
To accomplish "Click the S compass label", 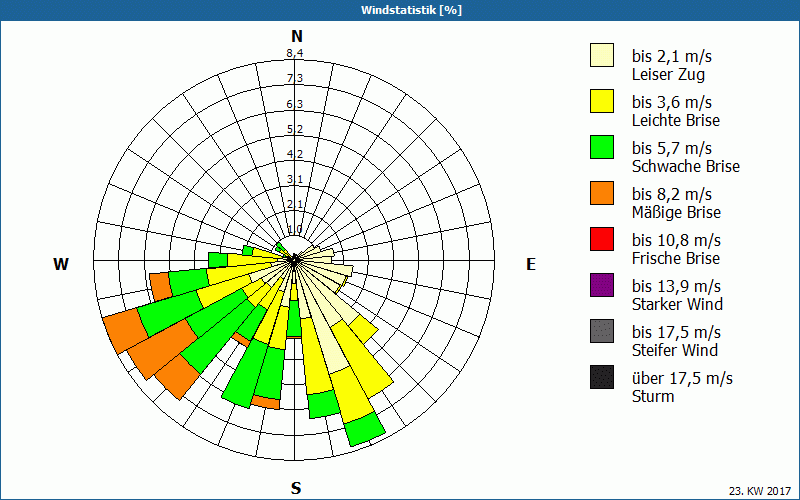I will [296, 488].
